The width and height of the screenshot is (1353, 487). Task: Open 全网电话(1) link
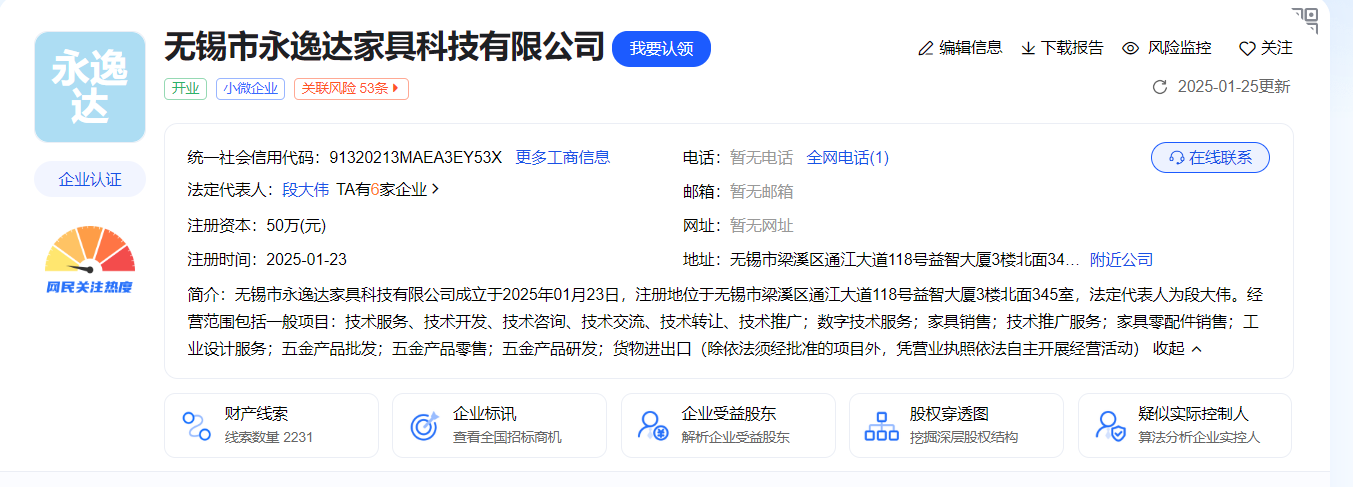(x=848, y=157)
